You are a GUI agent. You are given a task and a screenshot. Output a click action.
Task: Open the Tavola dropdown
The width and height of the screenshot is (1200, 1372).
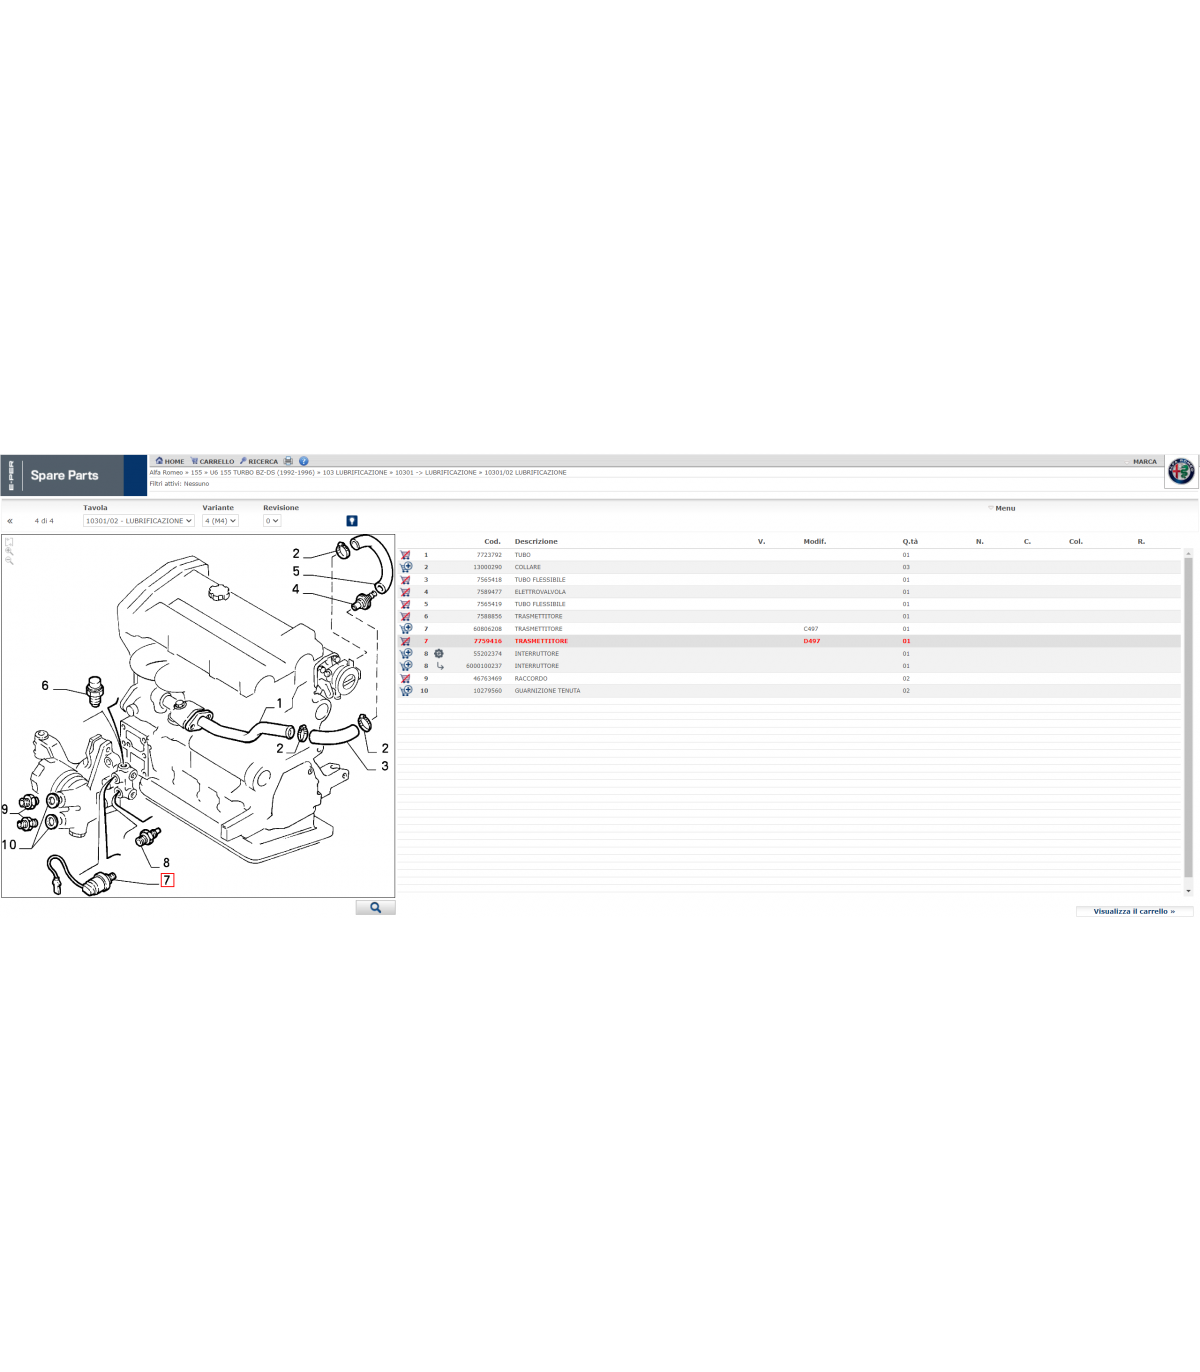point(138,521)
